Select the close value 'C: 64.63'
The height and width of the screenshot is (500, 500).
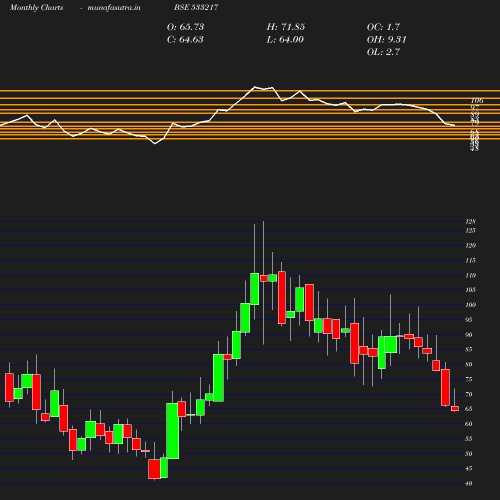coord(185,40)
